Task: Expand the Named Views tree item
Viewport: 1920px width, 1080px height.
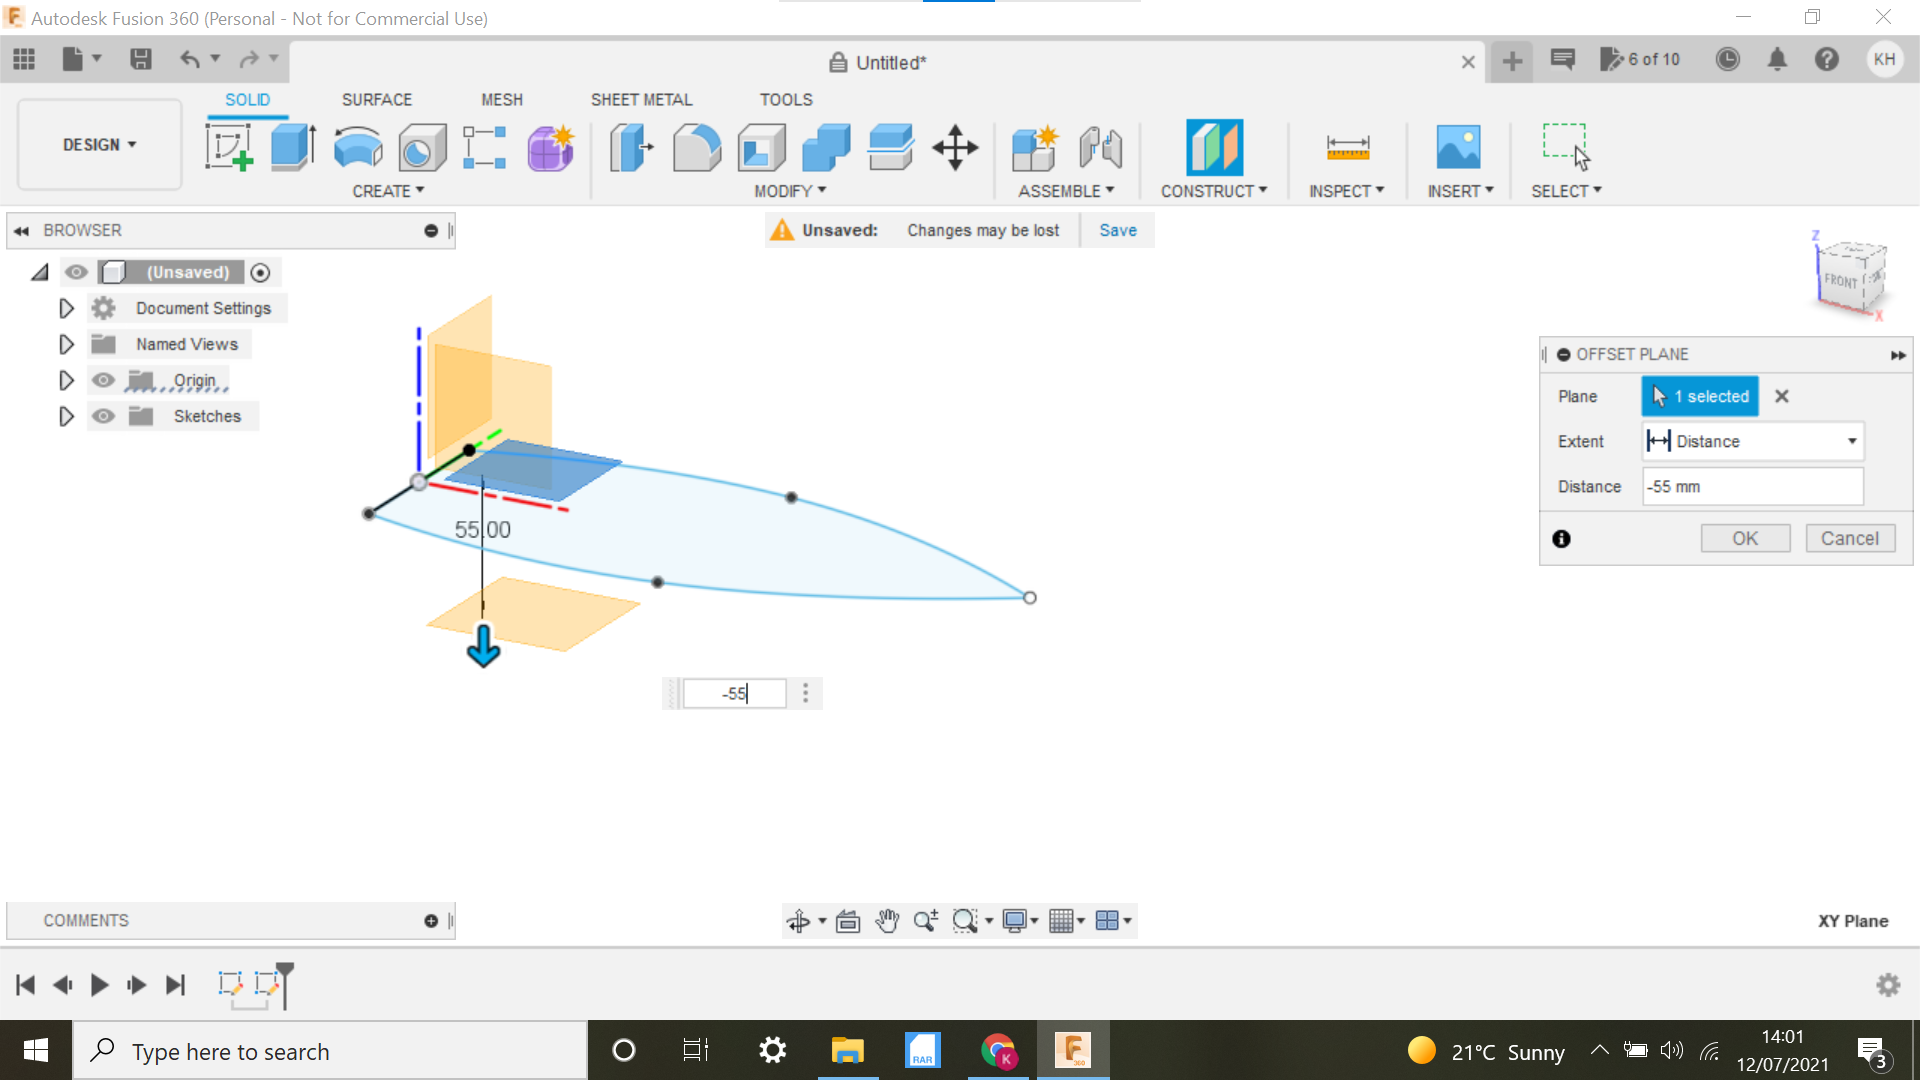Action: (66, 344)
